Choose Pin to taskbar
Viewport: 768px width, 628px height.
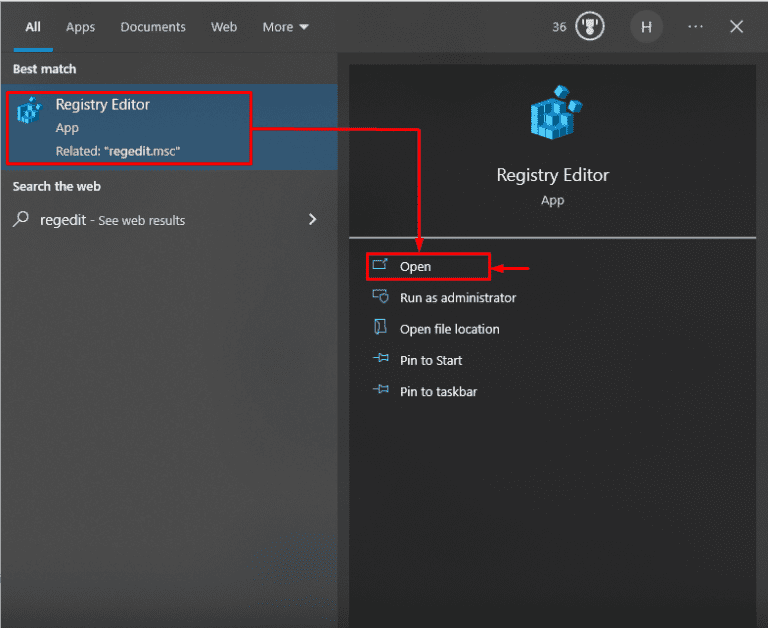438,392
